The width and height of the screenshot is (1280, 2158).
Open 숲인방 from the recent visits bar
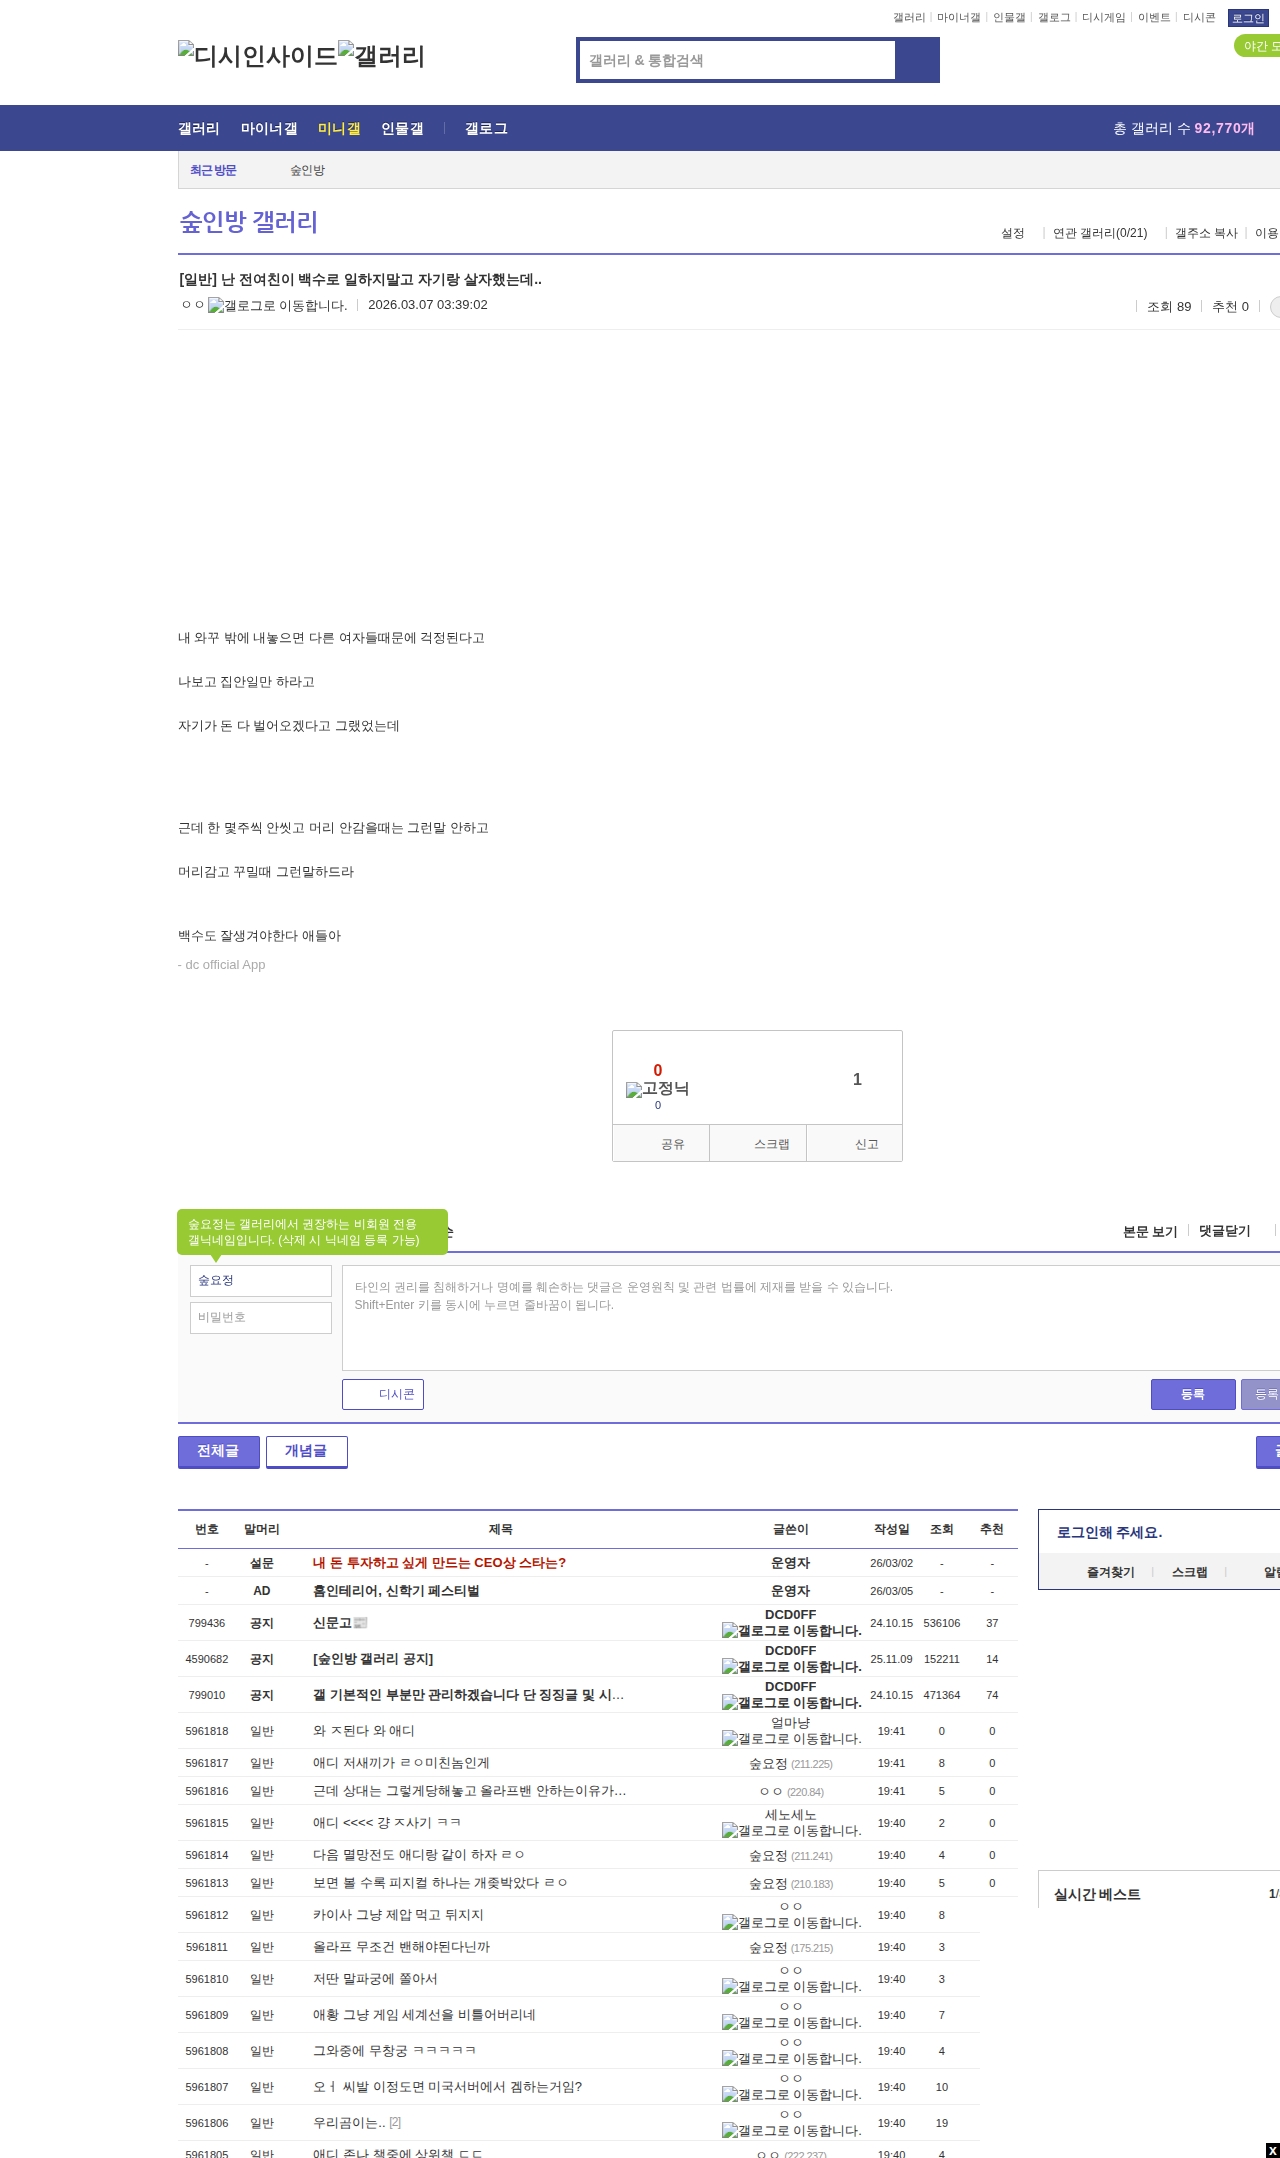pos(308,170)
